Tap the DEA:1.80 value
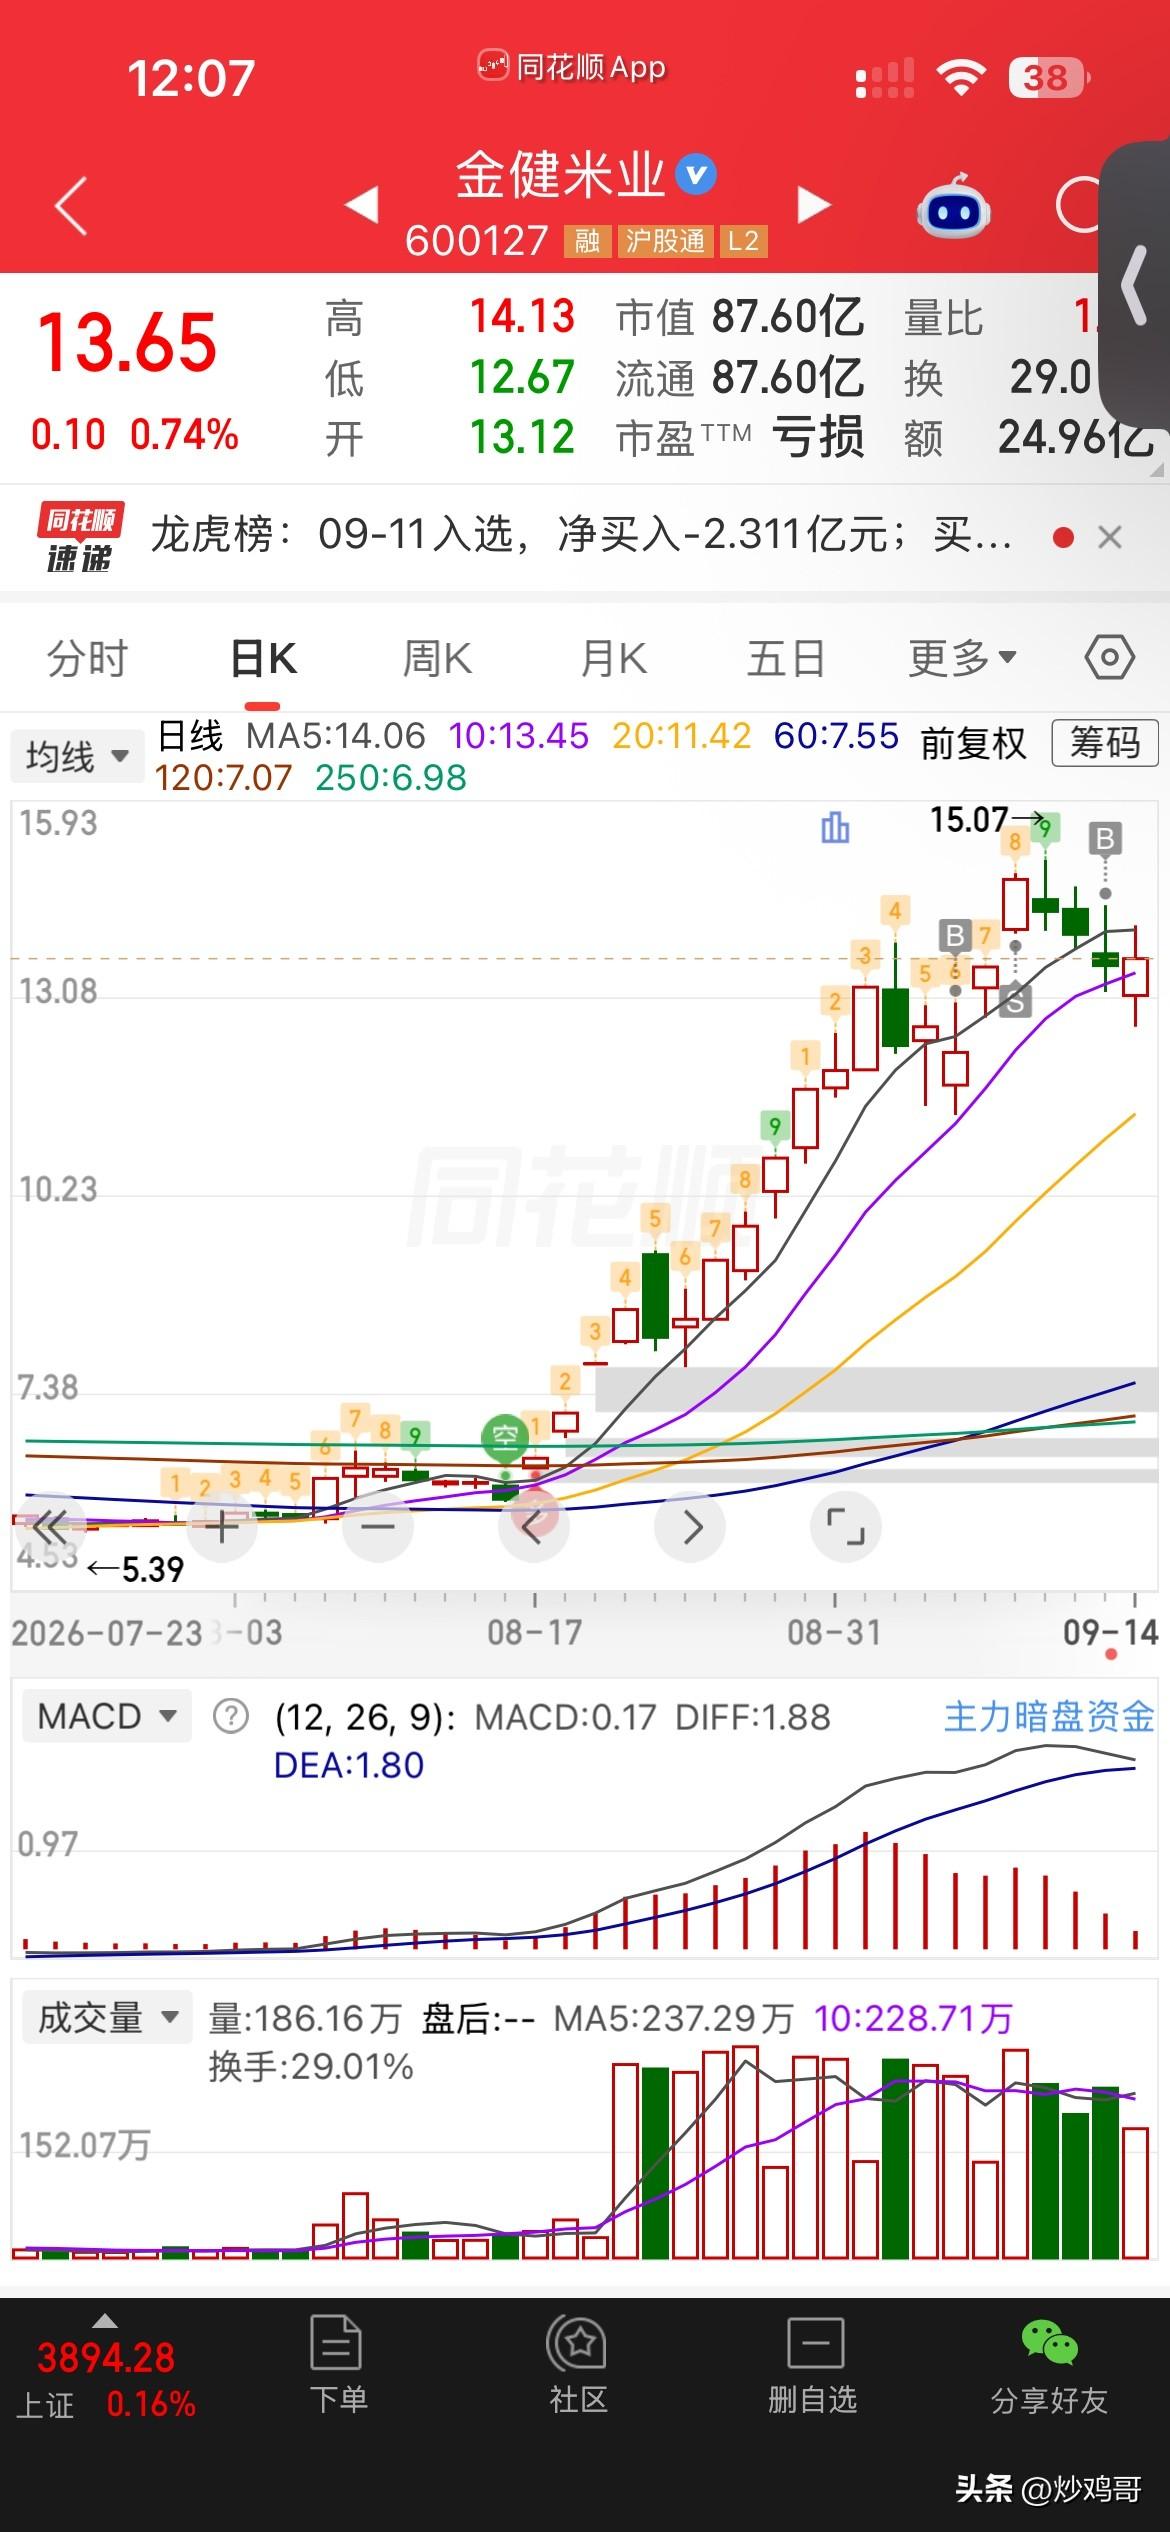 [349, 1765]
